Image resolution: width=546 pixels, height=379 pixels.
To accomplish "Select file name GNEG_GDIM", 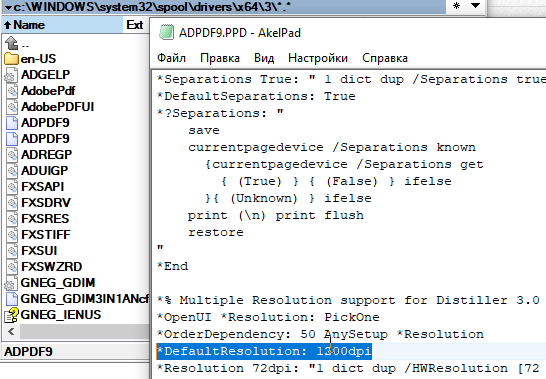I will click(x=57, y=283).
